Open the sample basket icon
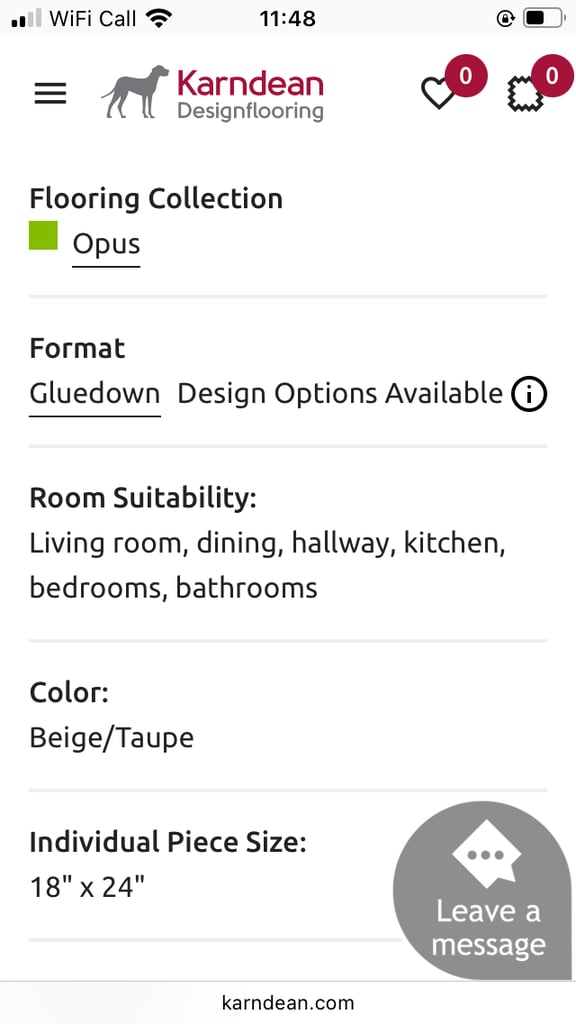Screen dimensions: 576x1024 (525, 94)
